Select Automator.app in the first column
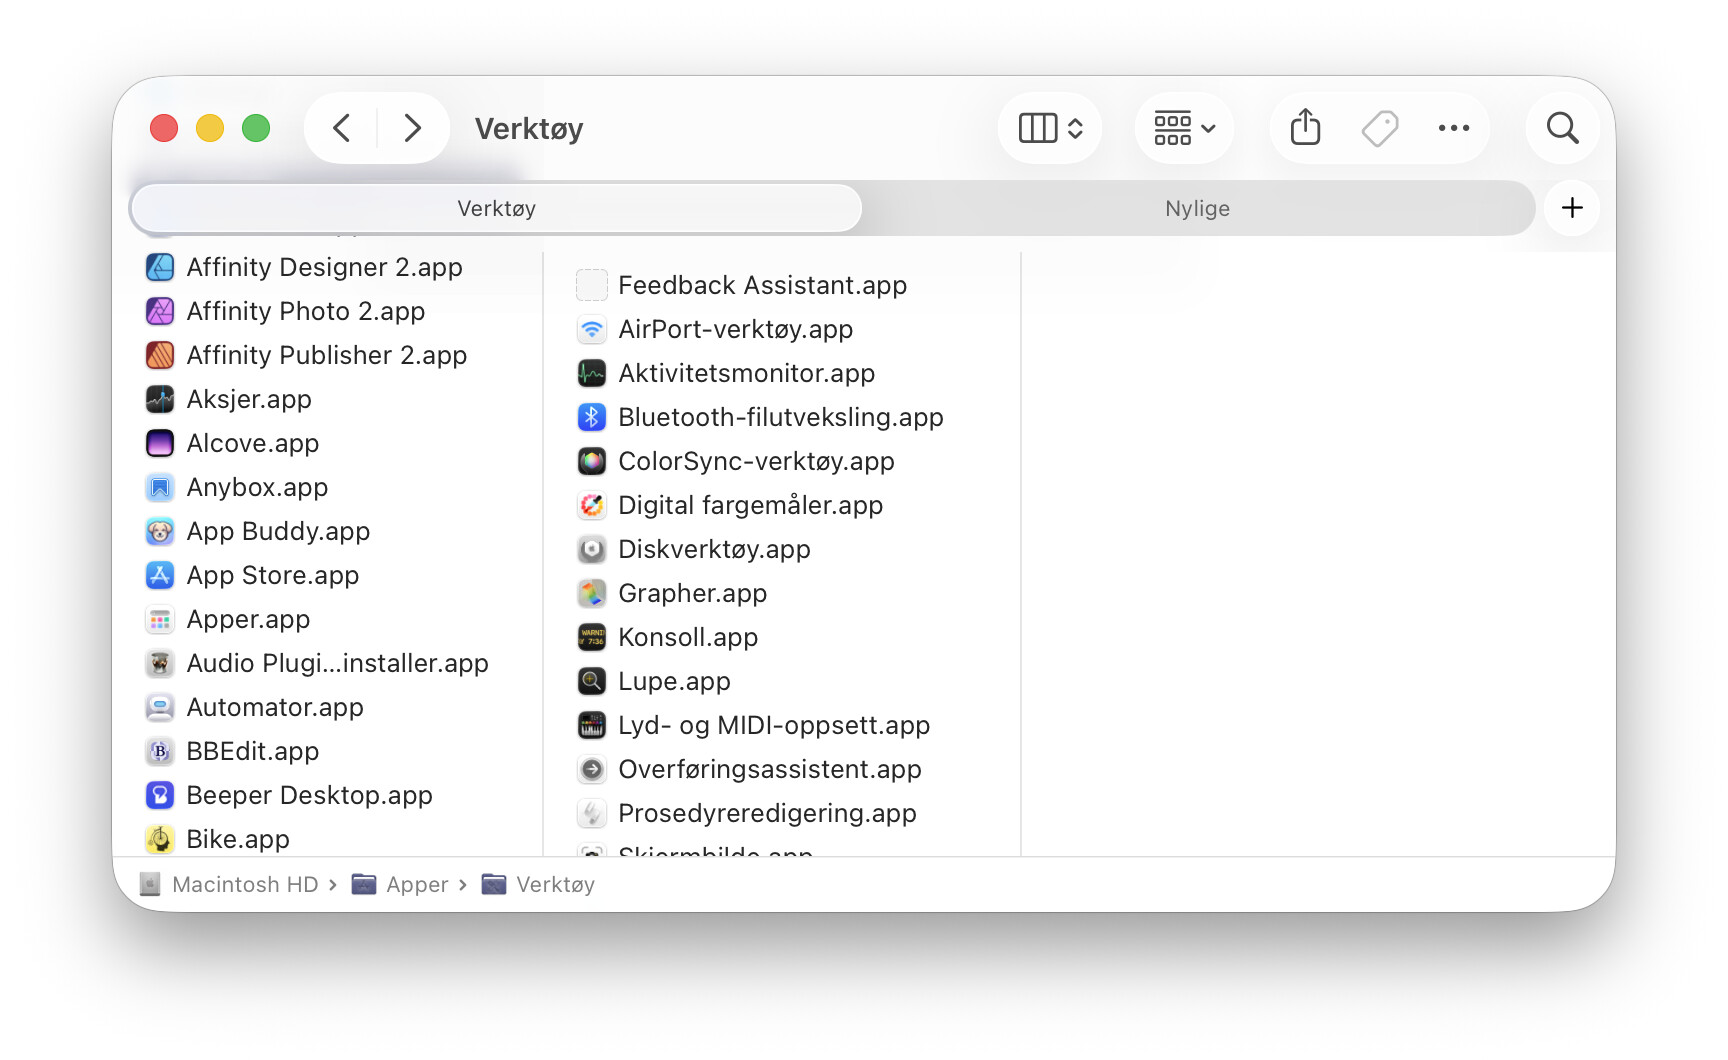The height and width of the screenshot is (1060, 1728). (x=275, y=708)
